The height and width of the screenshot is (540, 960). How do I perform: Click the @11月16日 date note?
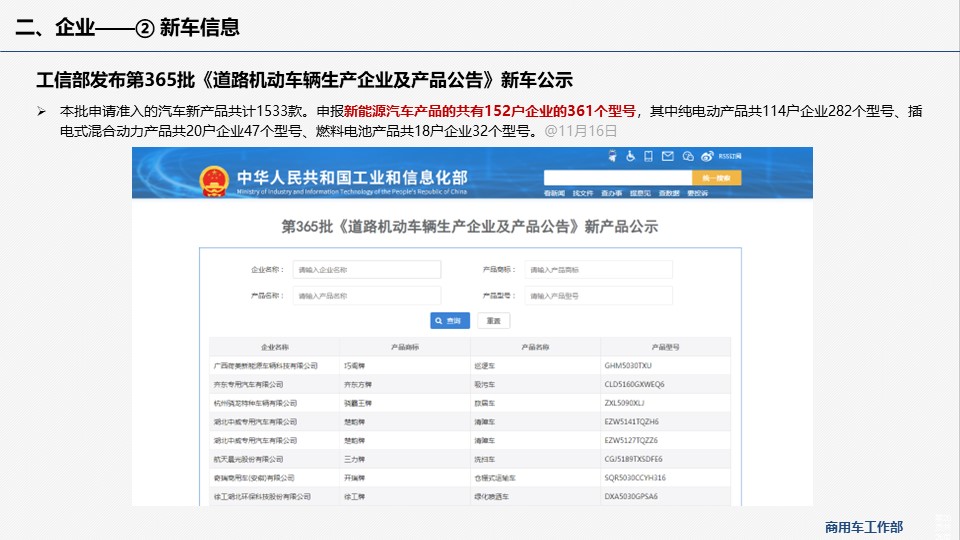(580, 131)
